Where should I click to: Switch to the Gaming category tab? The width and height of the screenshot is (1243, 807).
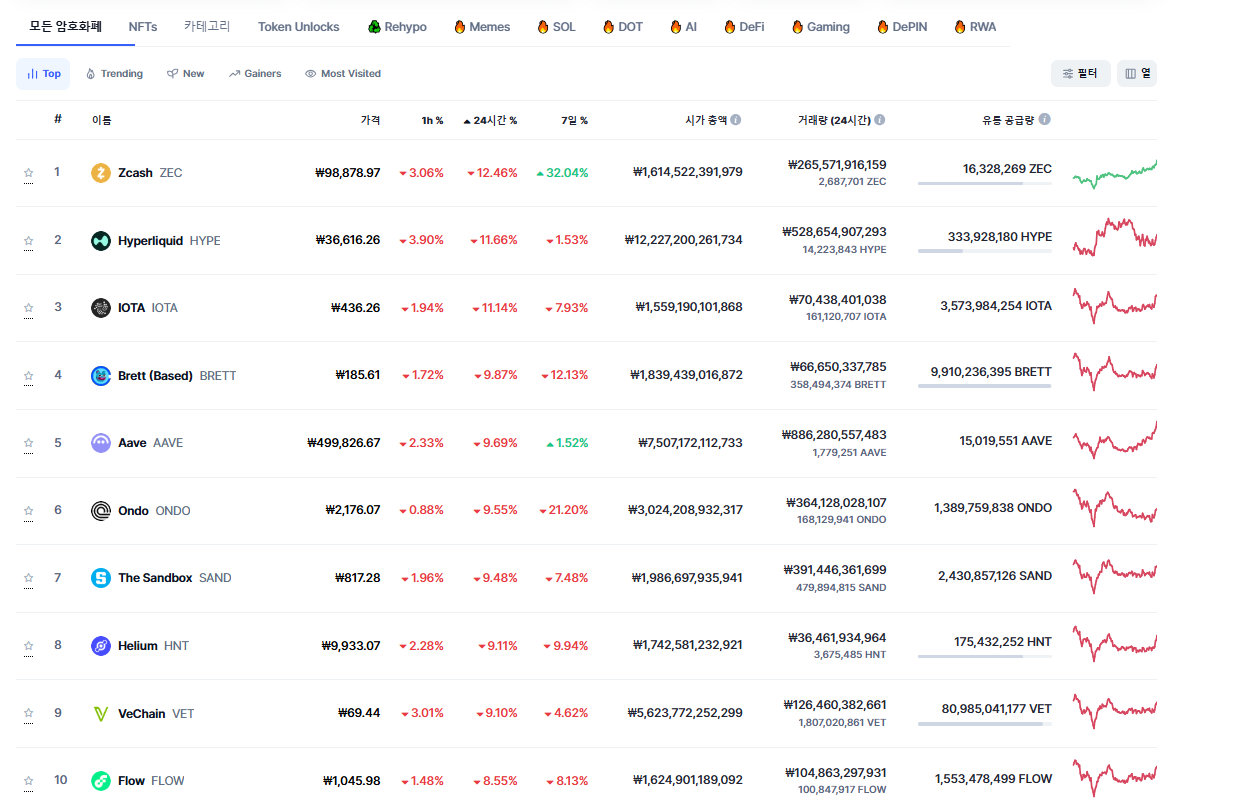coord(820,27)
